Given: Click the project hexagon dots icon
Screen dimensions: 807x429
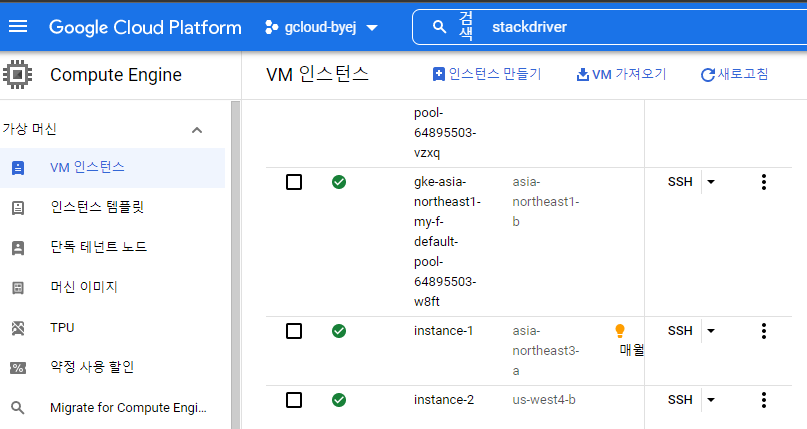Looking at the screenshot, I should (x=271, y=27).
